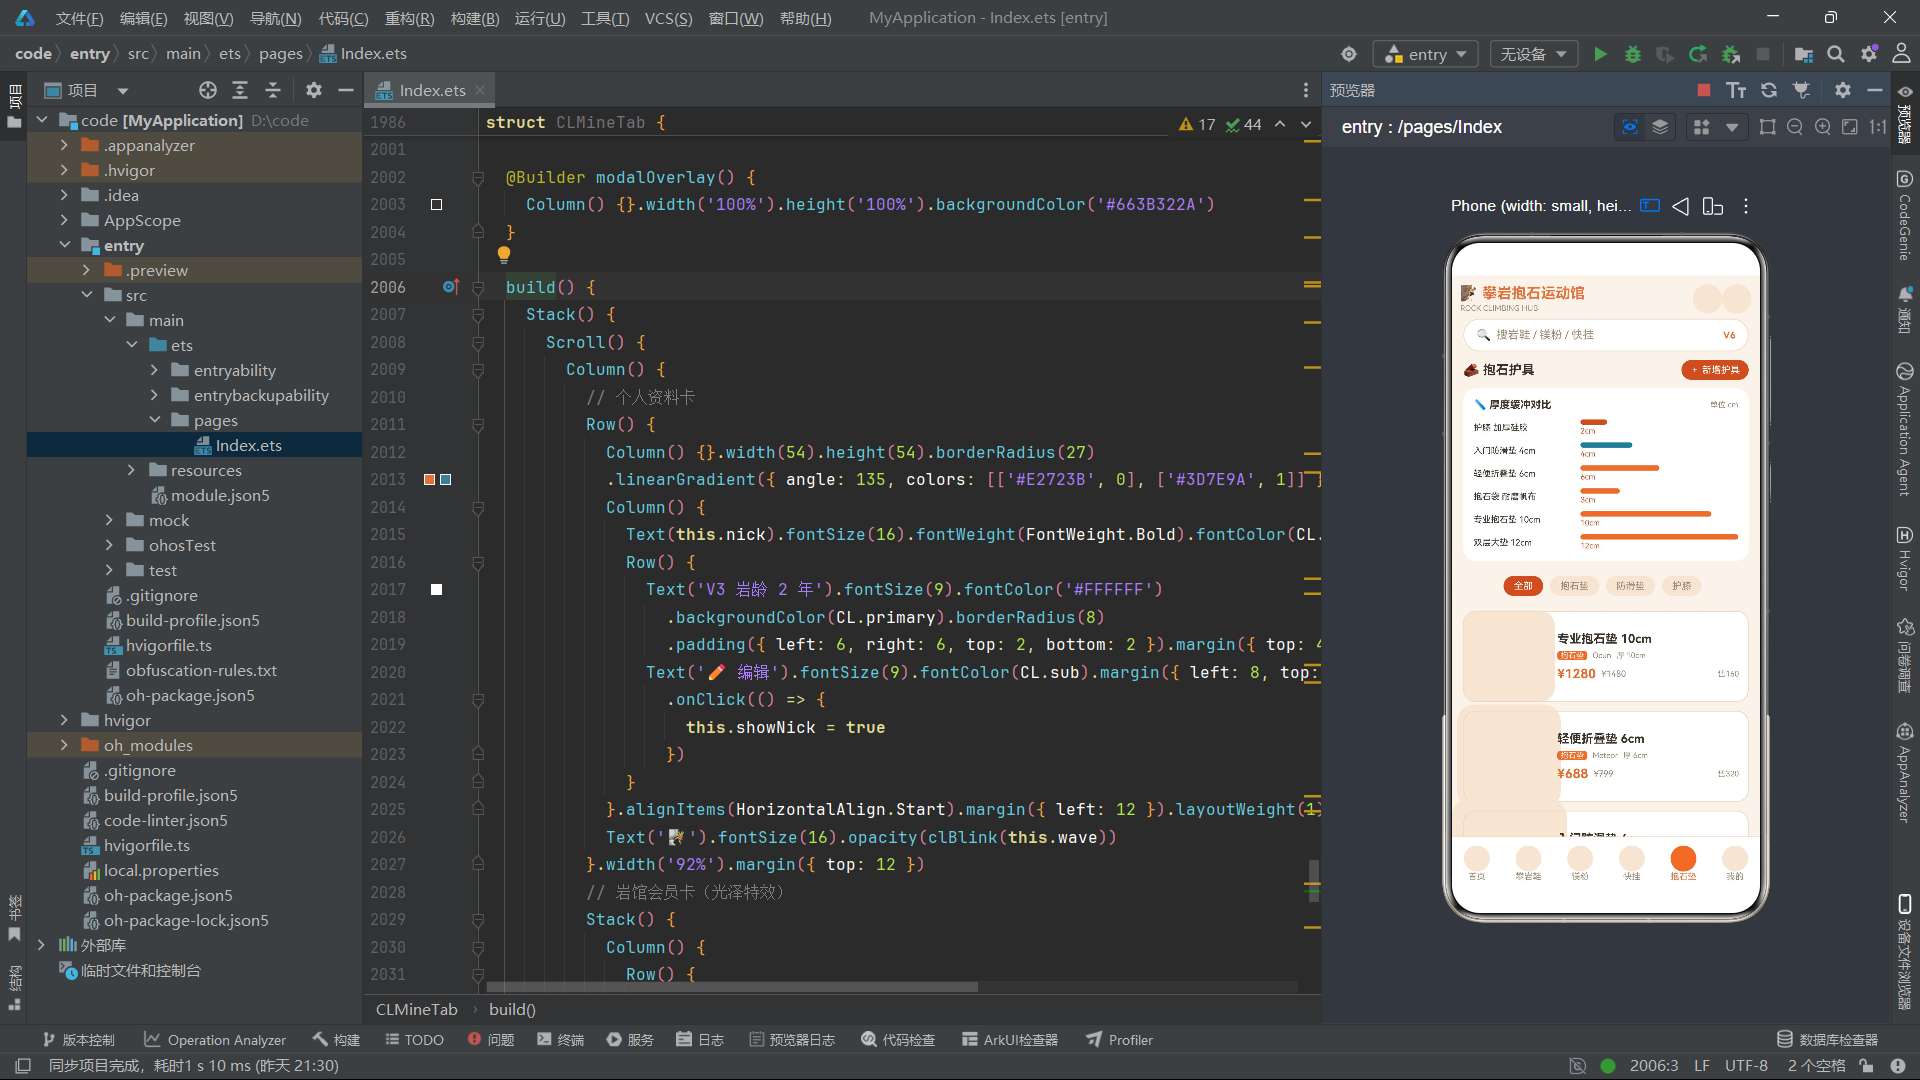Open the 运行(U) menu
This screenshot has height=1080, width=1920.
coord(540,18)
